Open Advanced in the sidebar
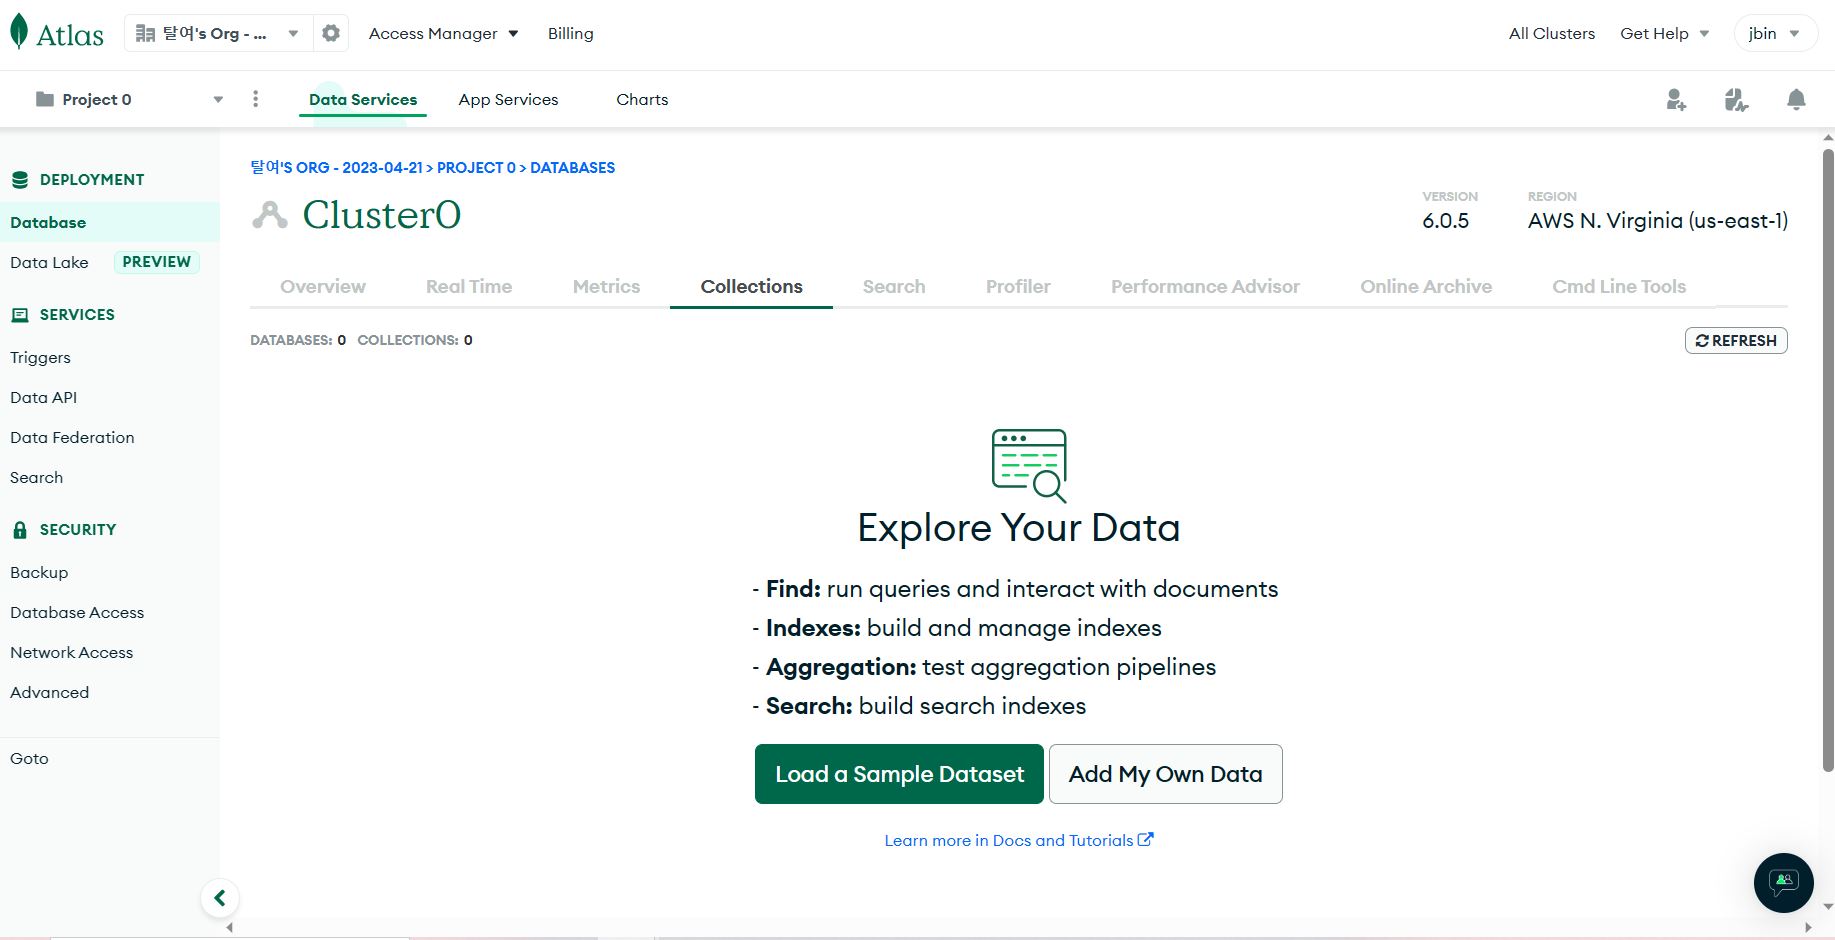Screen dimensions: 1835x940 (x=49, y=692)
